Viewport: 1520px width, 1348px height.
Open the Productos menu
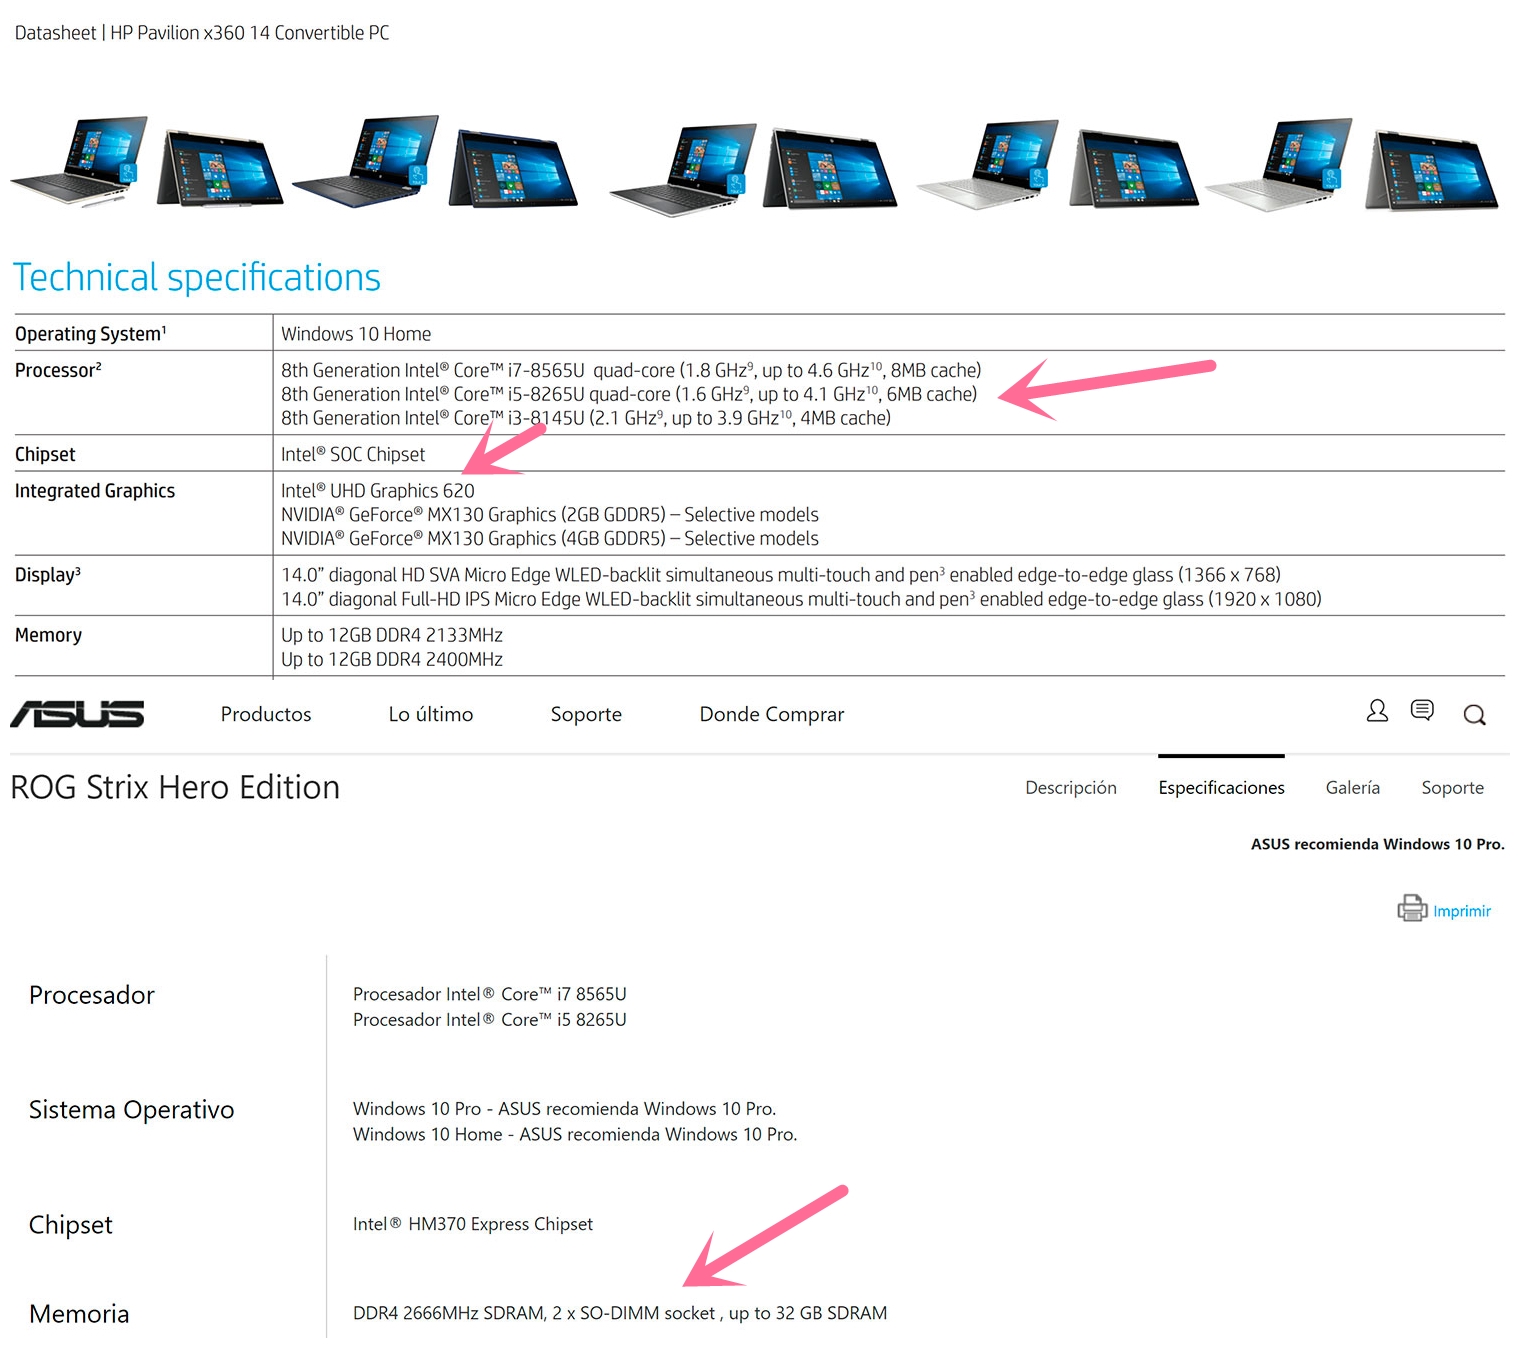click(x=266, y=714)
